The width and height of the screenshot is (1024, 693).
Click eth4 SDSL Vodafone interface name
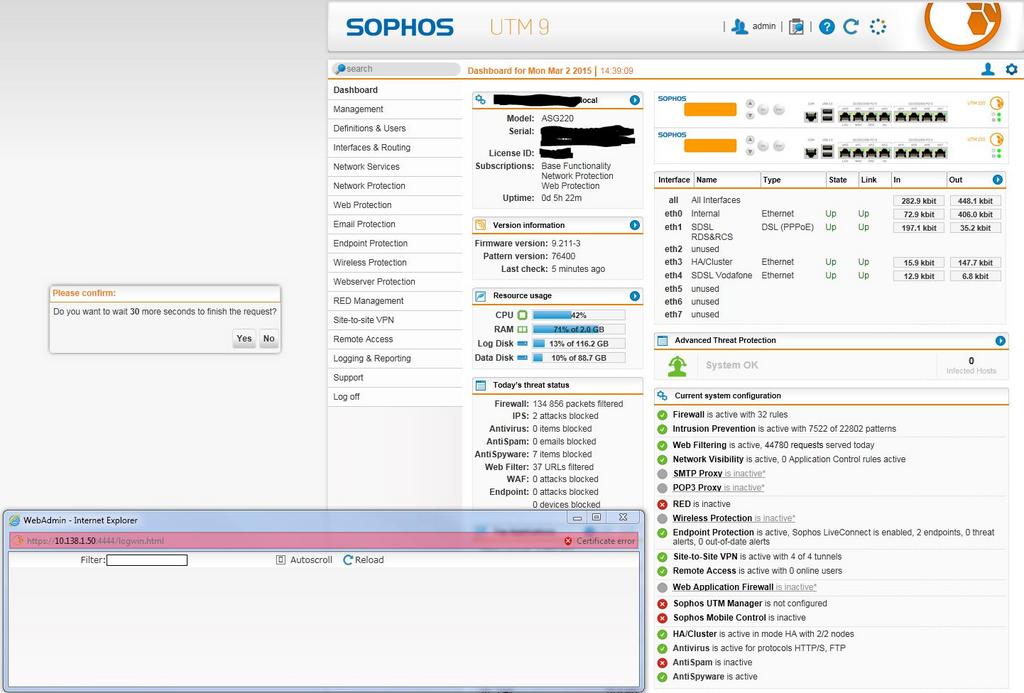[722, 276]
